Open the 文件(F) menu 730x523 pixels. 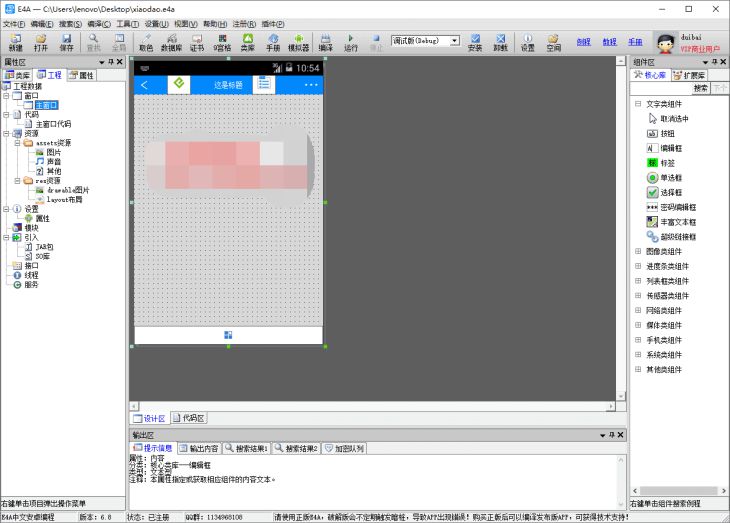tap(14, 24)
